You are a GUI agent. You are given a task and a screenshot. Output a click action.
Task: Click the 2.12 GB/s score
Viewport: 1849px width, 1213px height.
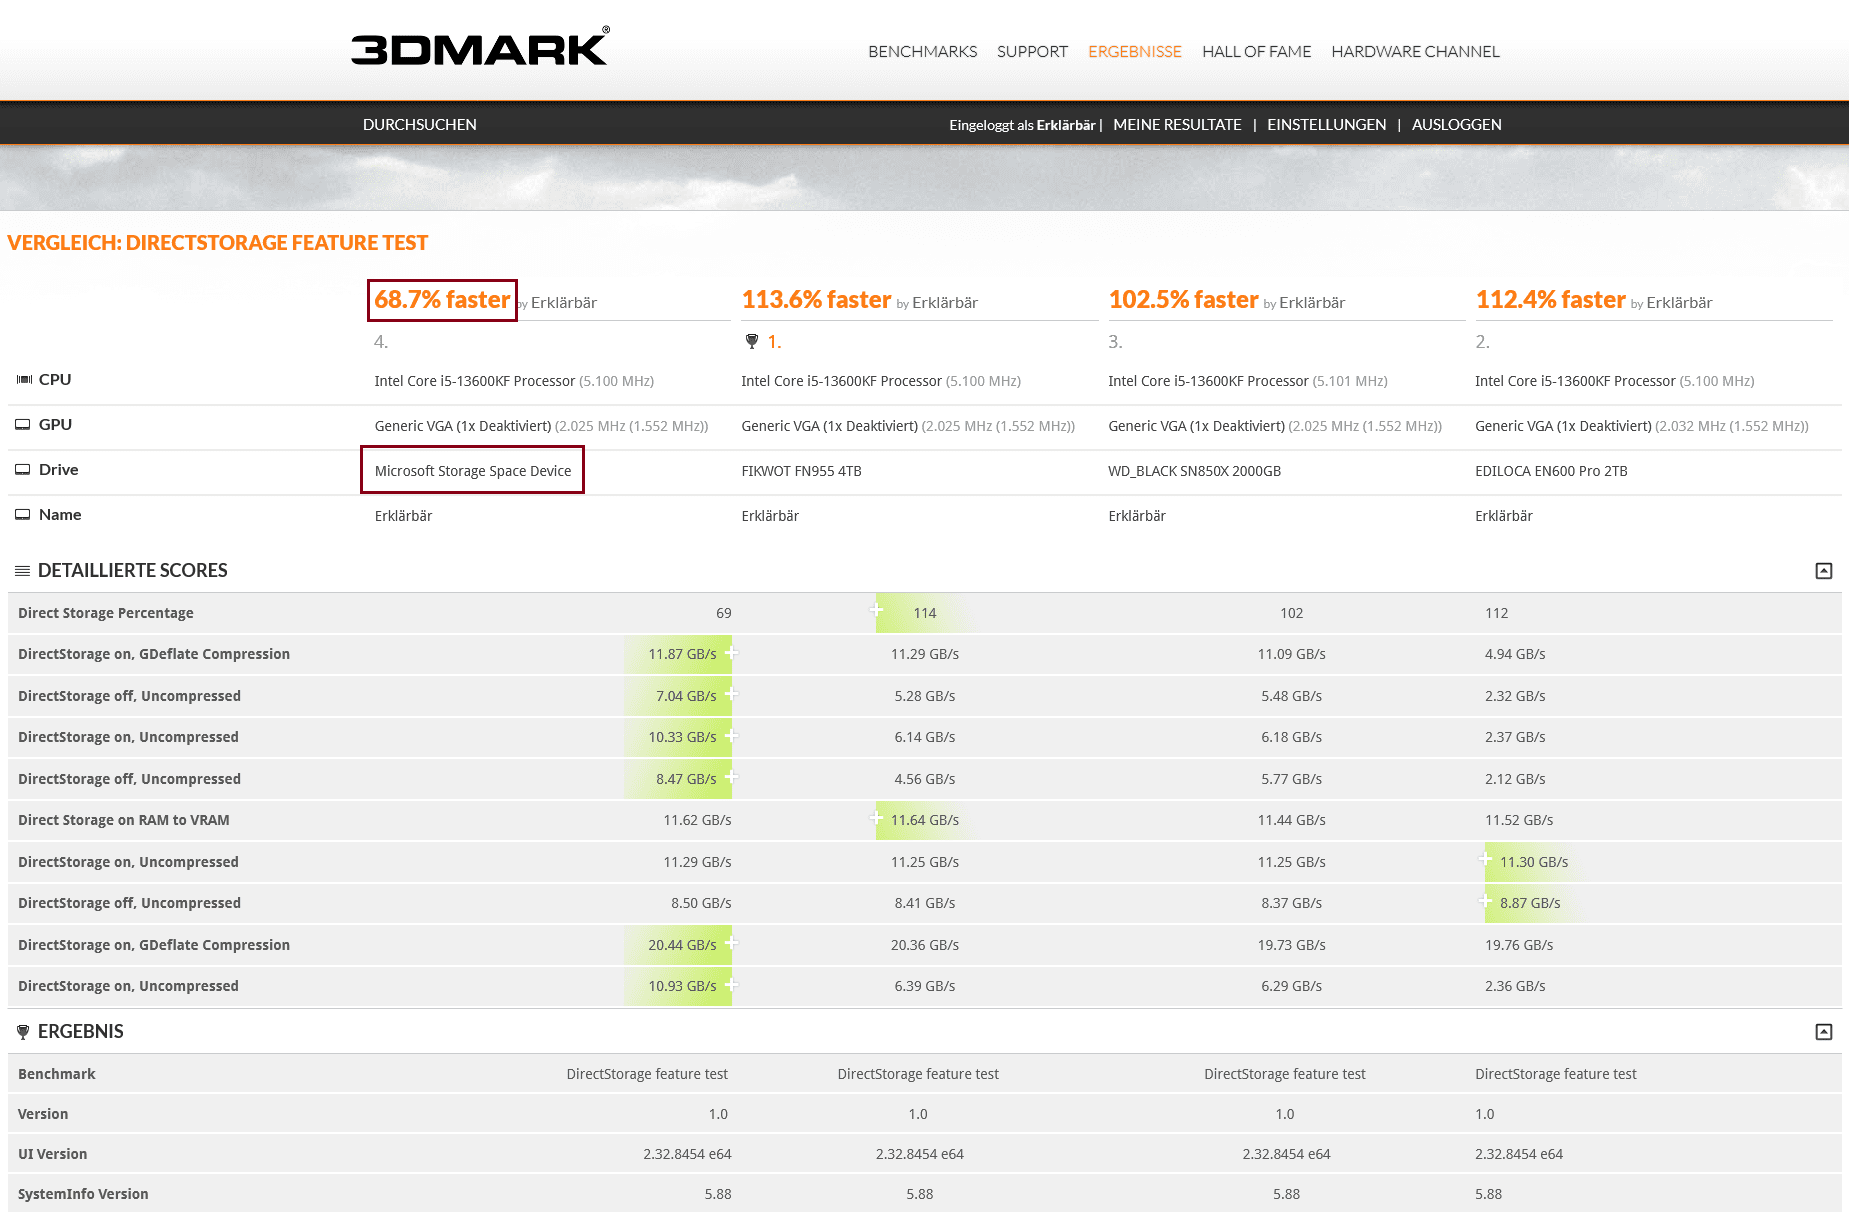(1515, 779)
